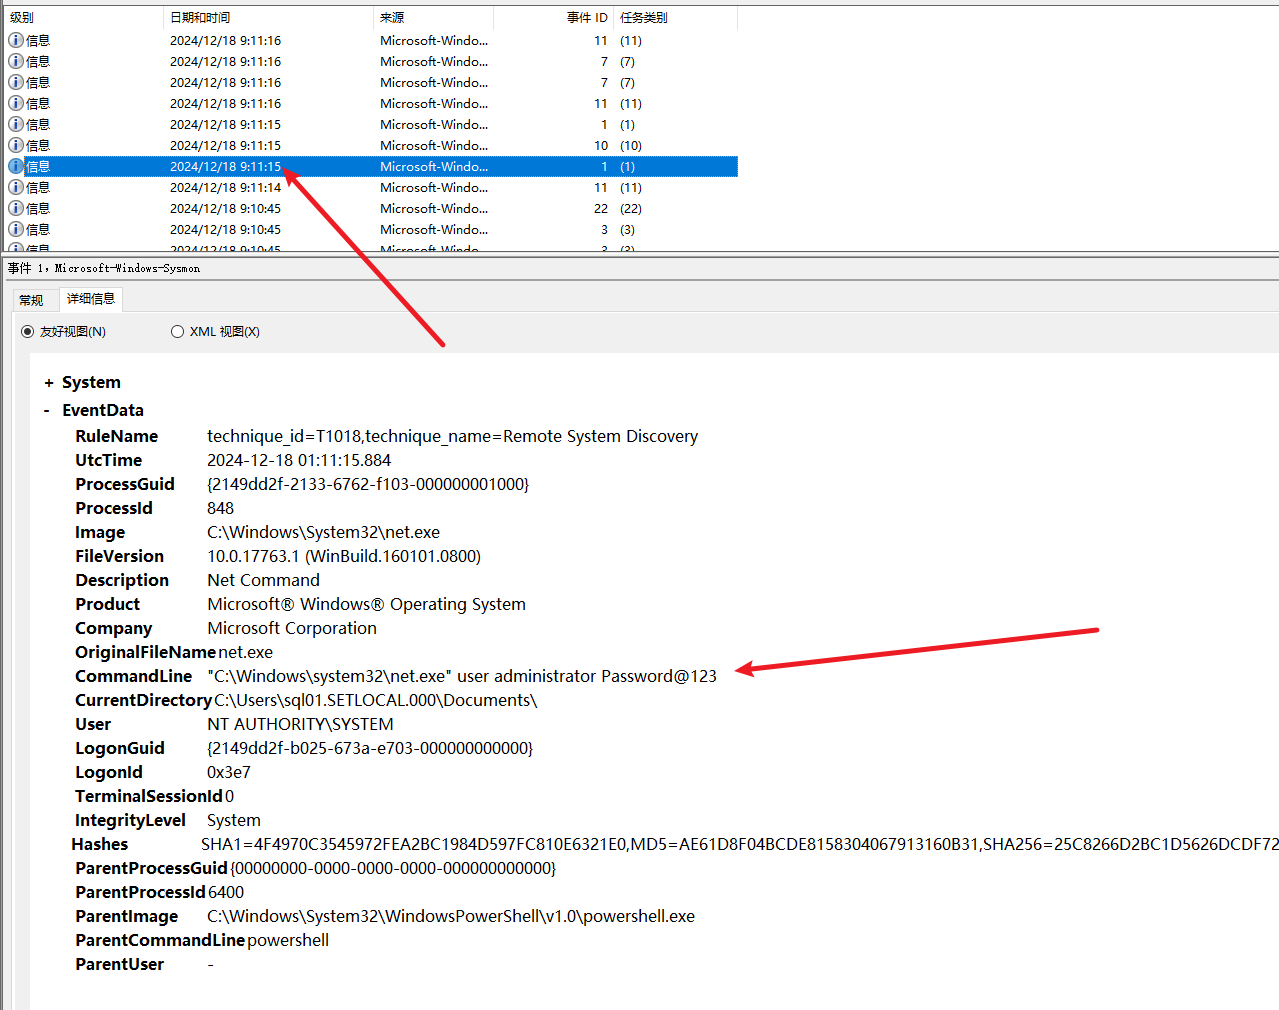Click the info icon of event ID 10 row
This screenshot has height=1010, width=1279.
pyautogui.click(x=16, y=145)
